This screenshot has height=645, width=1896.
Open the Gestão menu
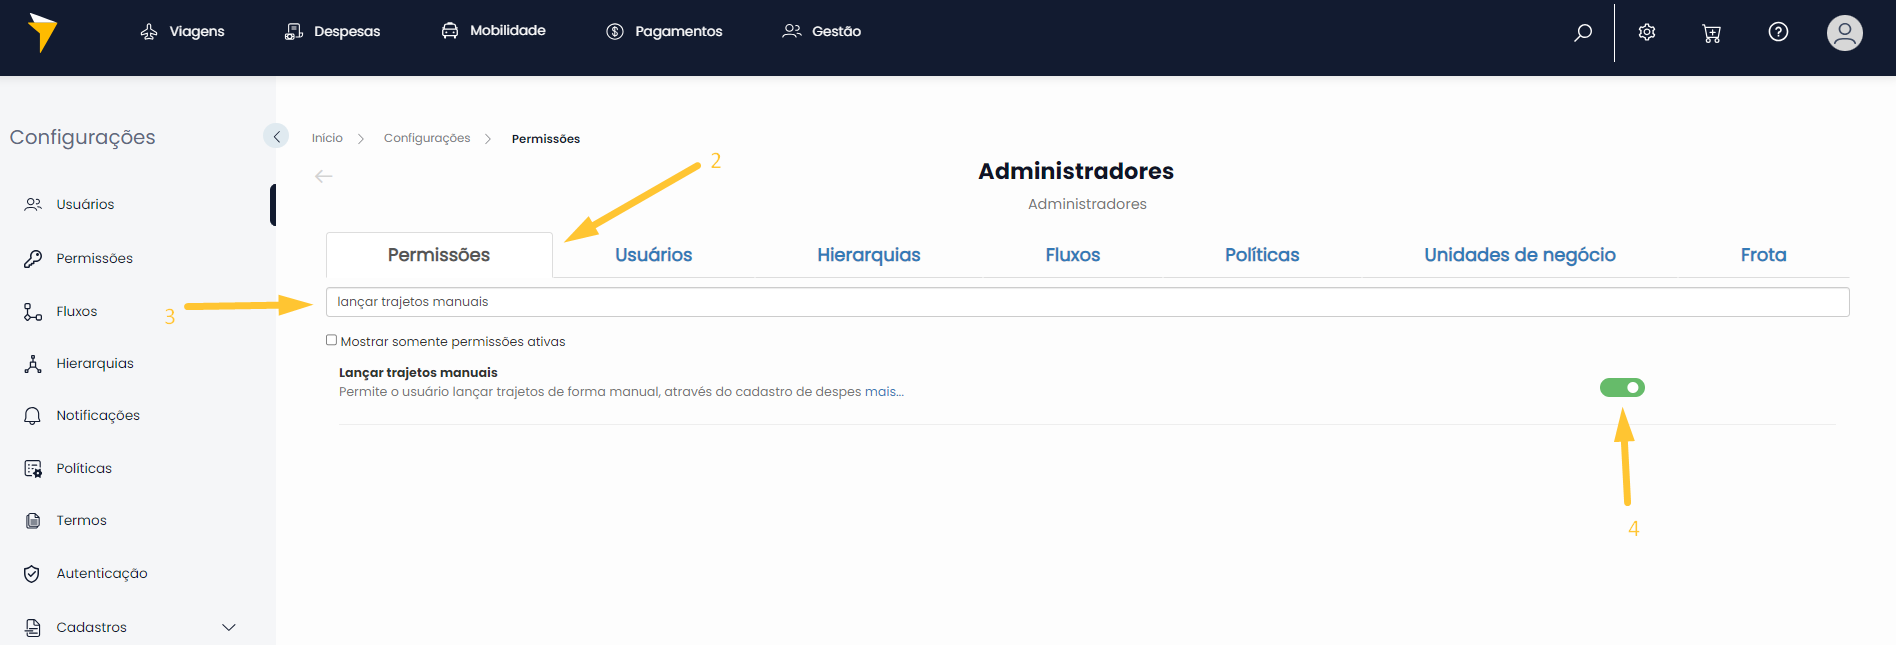coord(822,32)
